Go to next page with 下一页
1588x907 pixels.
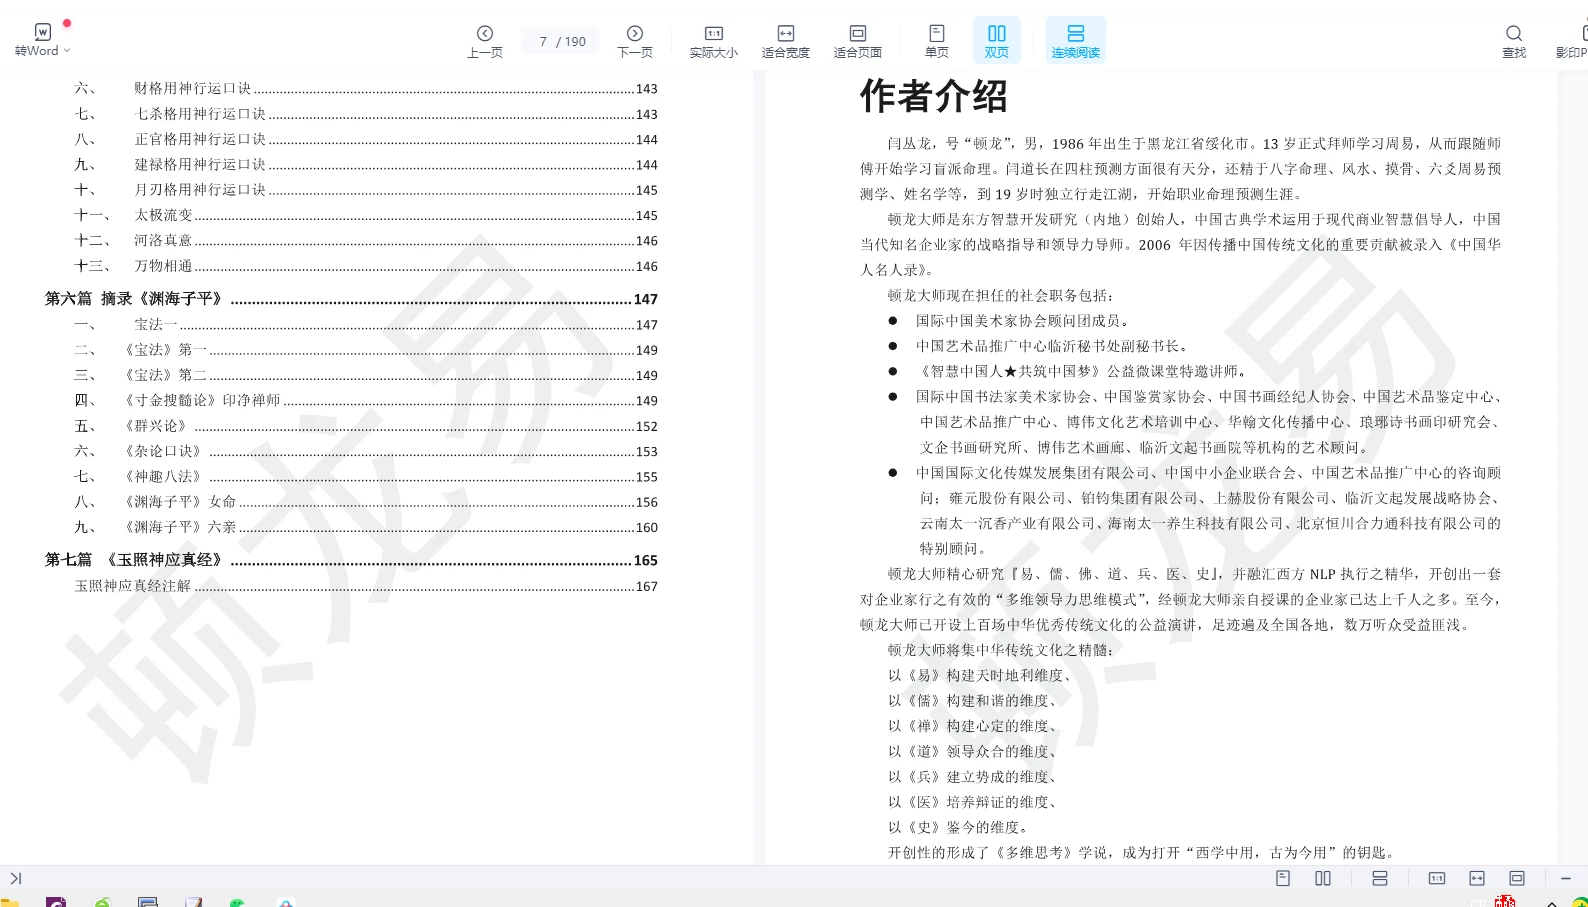click(635, 41)
